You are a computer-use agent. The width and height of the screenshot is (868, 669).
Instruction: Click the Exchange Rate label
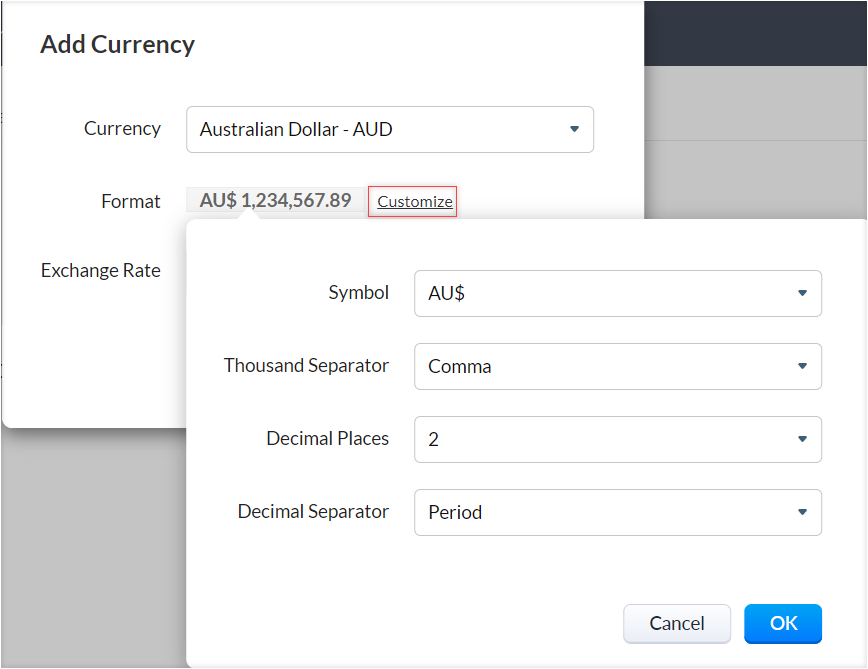[x=100, y=270]
